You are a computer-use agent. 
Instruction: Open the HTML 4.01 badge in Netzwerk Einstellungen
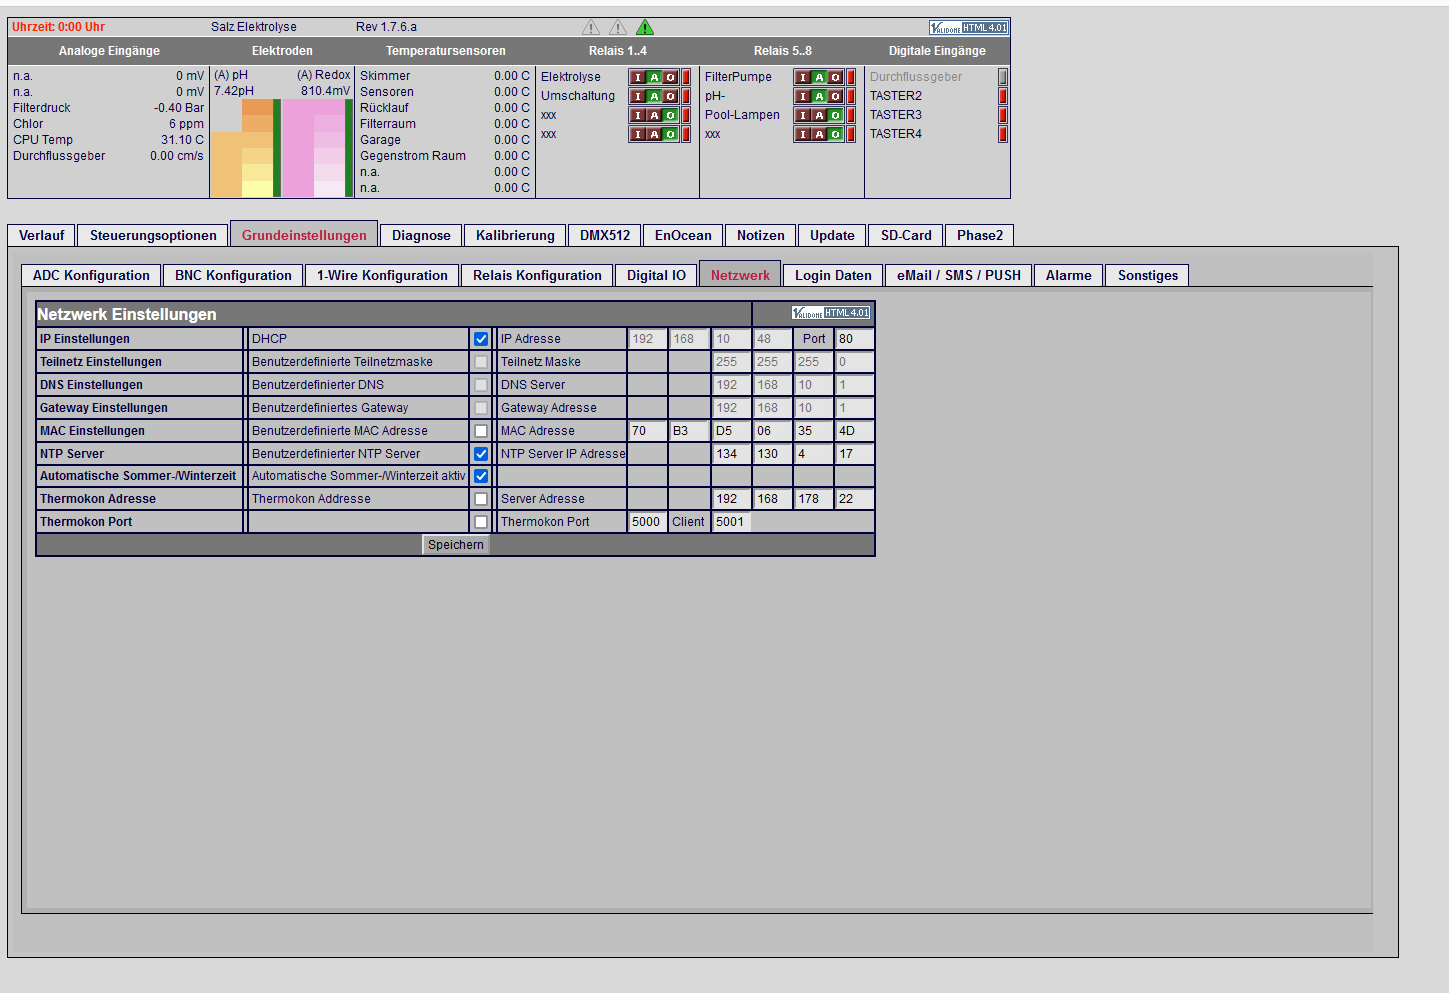831,313
